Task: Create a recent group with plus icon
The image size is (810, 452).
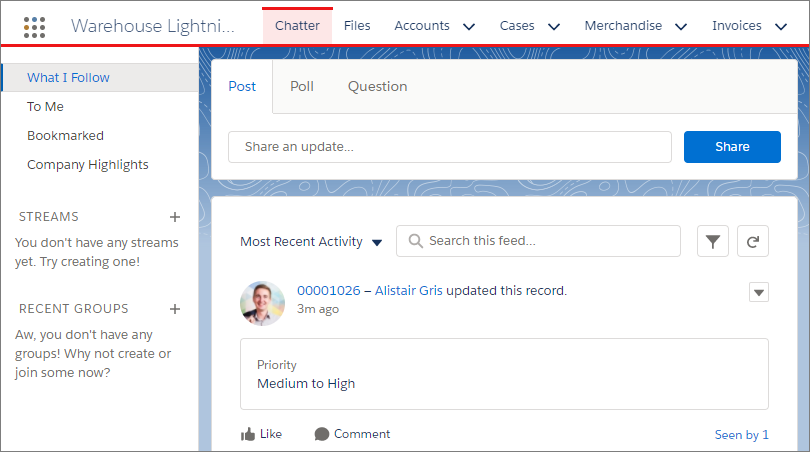Action: (x=175, y=309)
